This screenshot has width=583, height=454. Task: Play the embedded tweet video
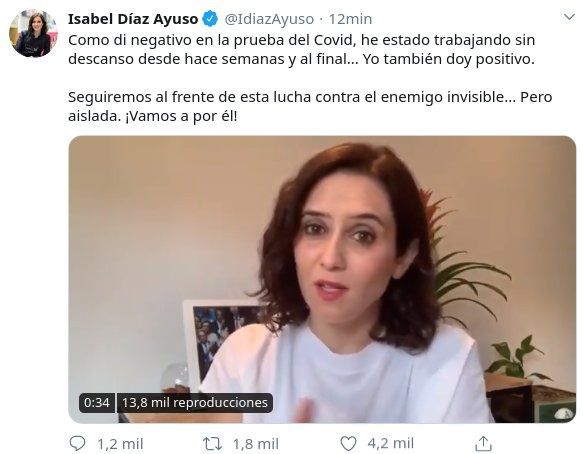pyautogui.click(x=322, y=279)
